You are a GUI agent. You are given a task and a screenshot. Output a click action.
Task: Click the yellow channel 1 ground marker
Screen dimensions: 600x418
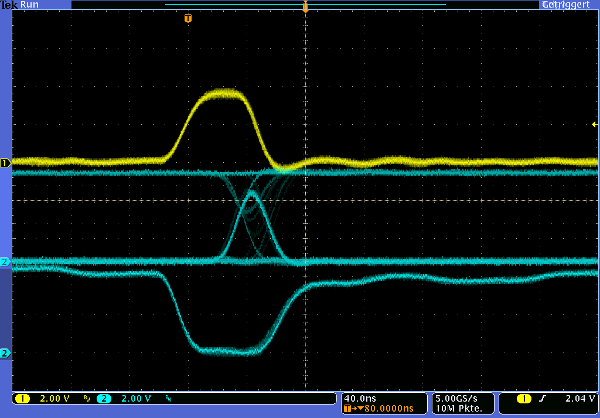(x=4, y=162)
